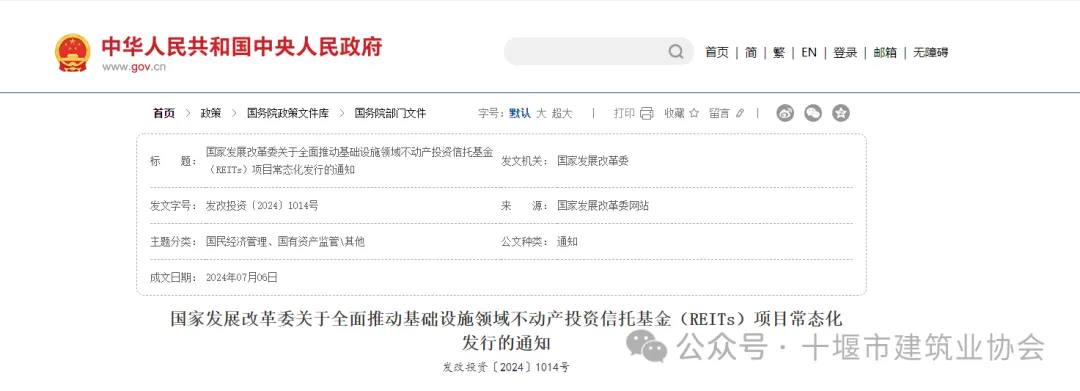The image size is (1080, 391).
Task: Click the 收藏 favorite text
Action: (674, 113)
